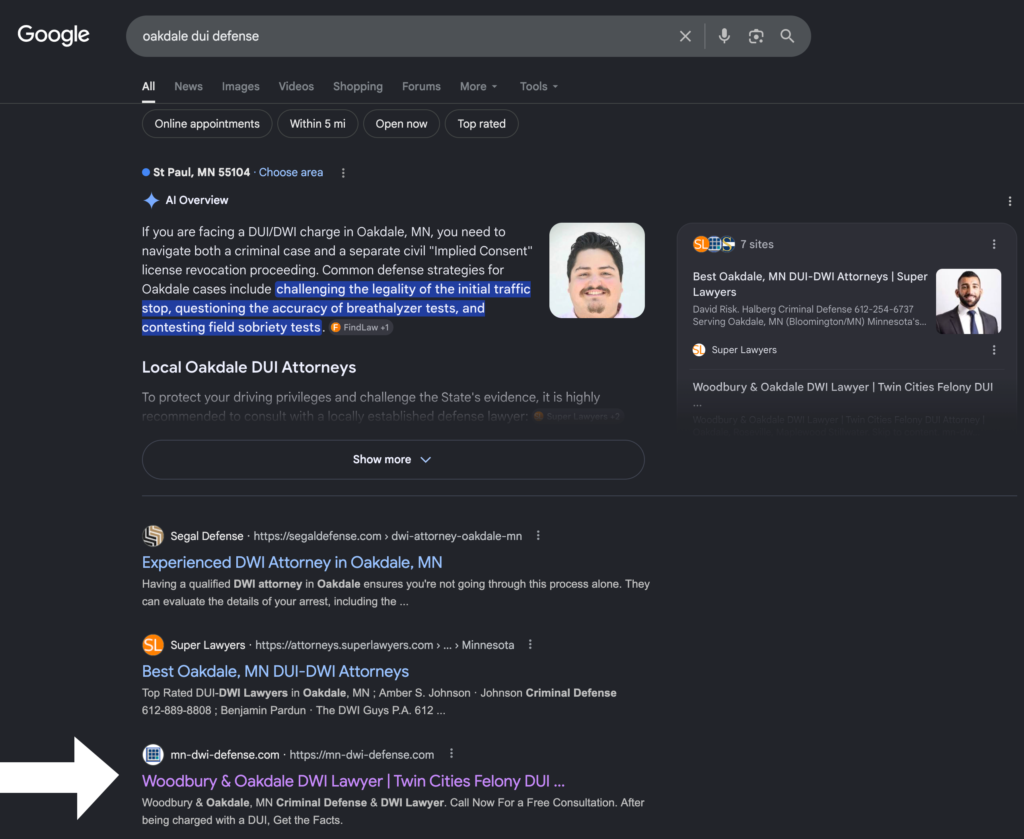Open three-dot menu for Super Lawyers result
The height and width of the screenshot is (839, 1024).
530,644
